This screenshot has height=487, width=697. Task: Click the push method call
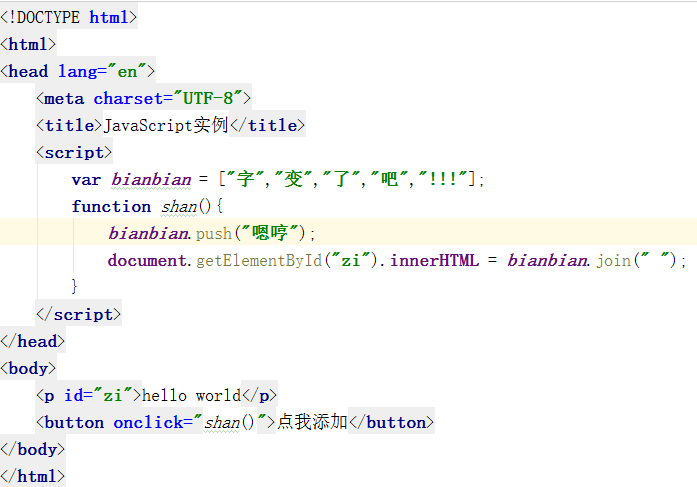pos(213,233)
